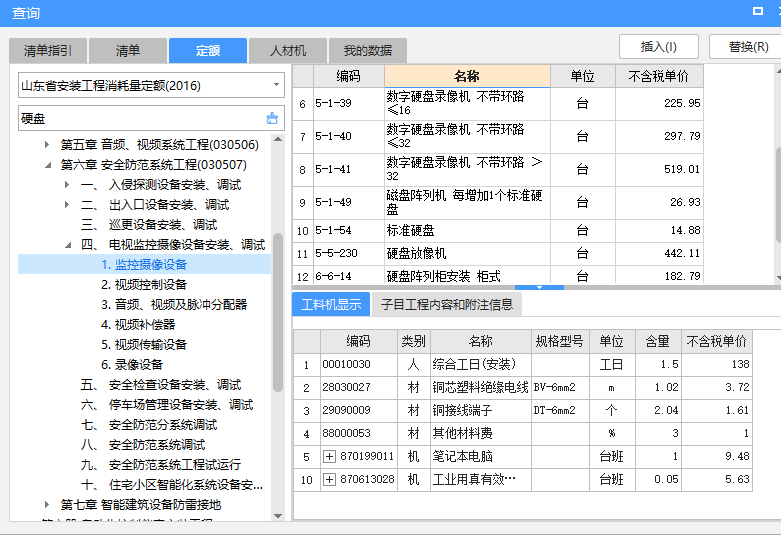
Task: Select 十、住宅小区智能化系统设备安… tree item
Action: [172, 485]
